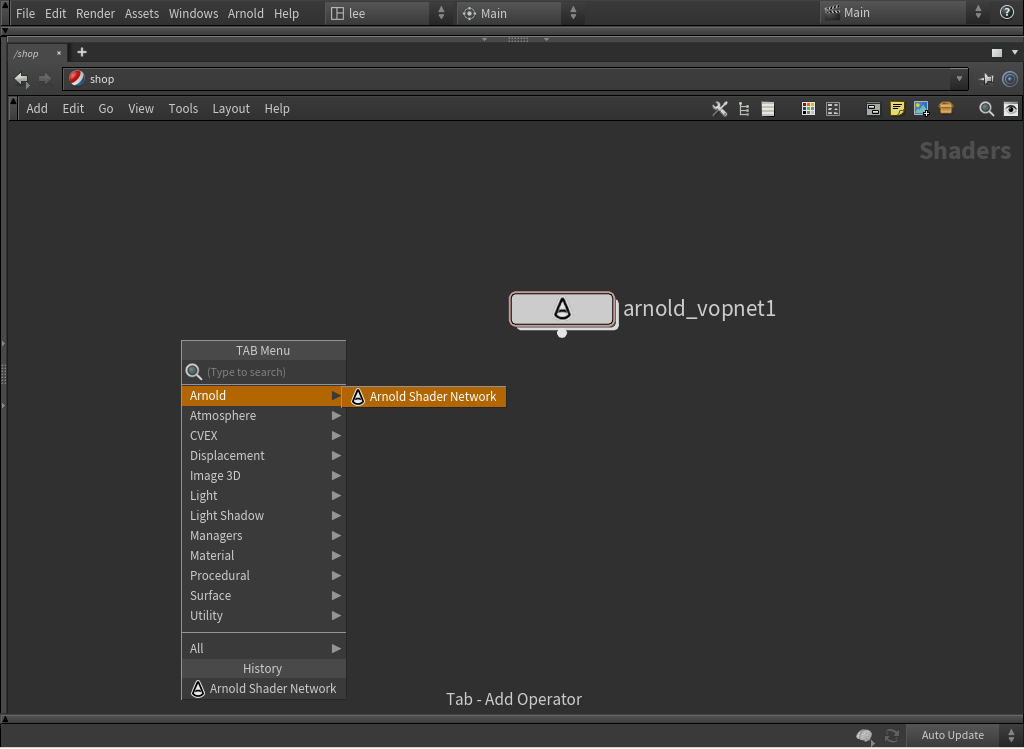
Task: Click the shop breadcrumb path field
Action: click(x=300, y=78)
